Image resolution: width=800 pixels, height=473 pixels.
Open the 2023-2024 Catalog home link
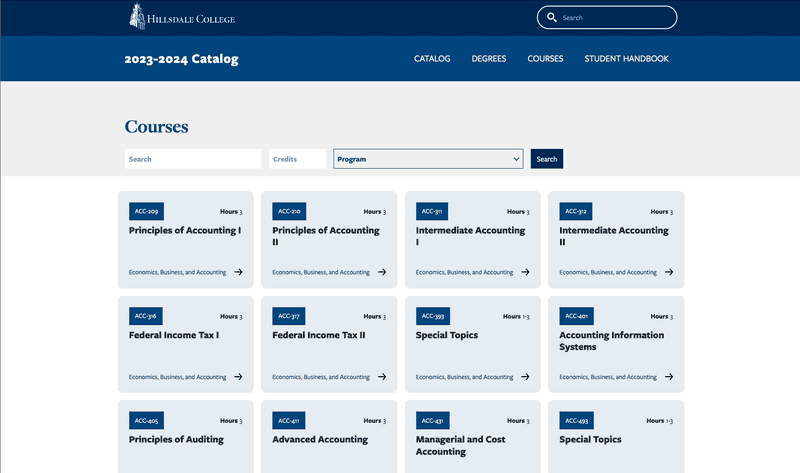click(181, 59)
